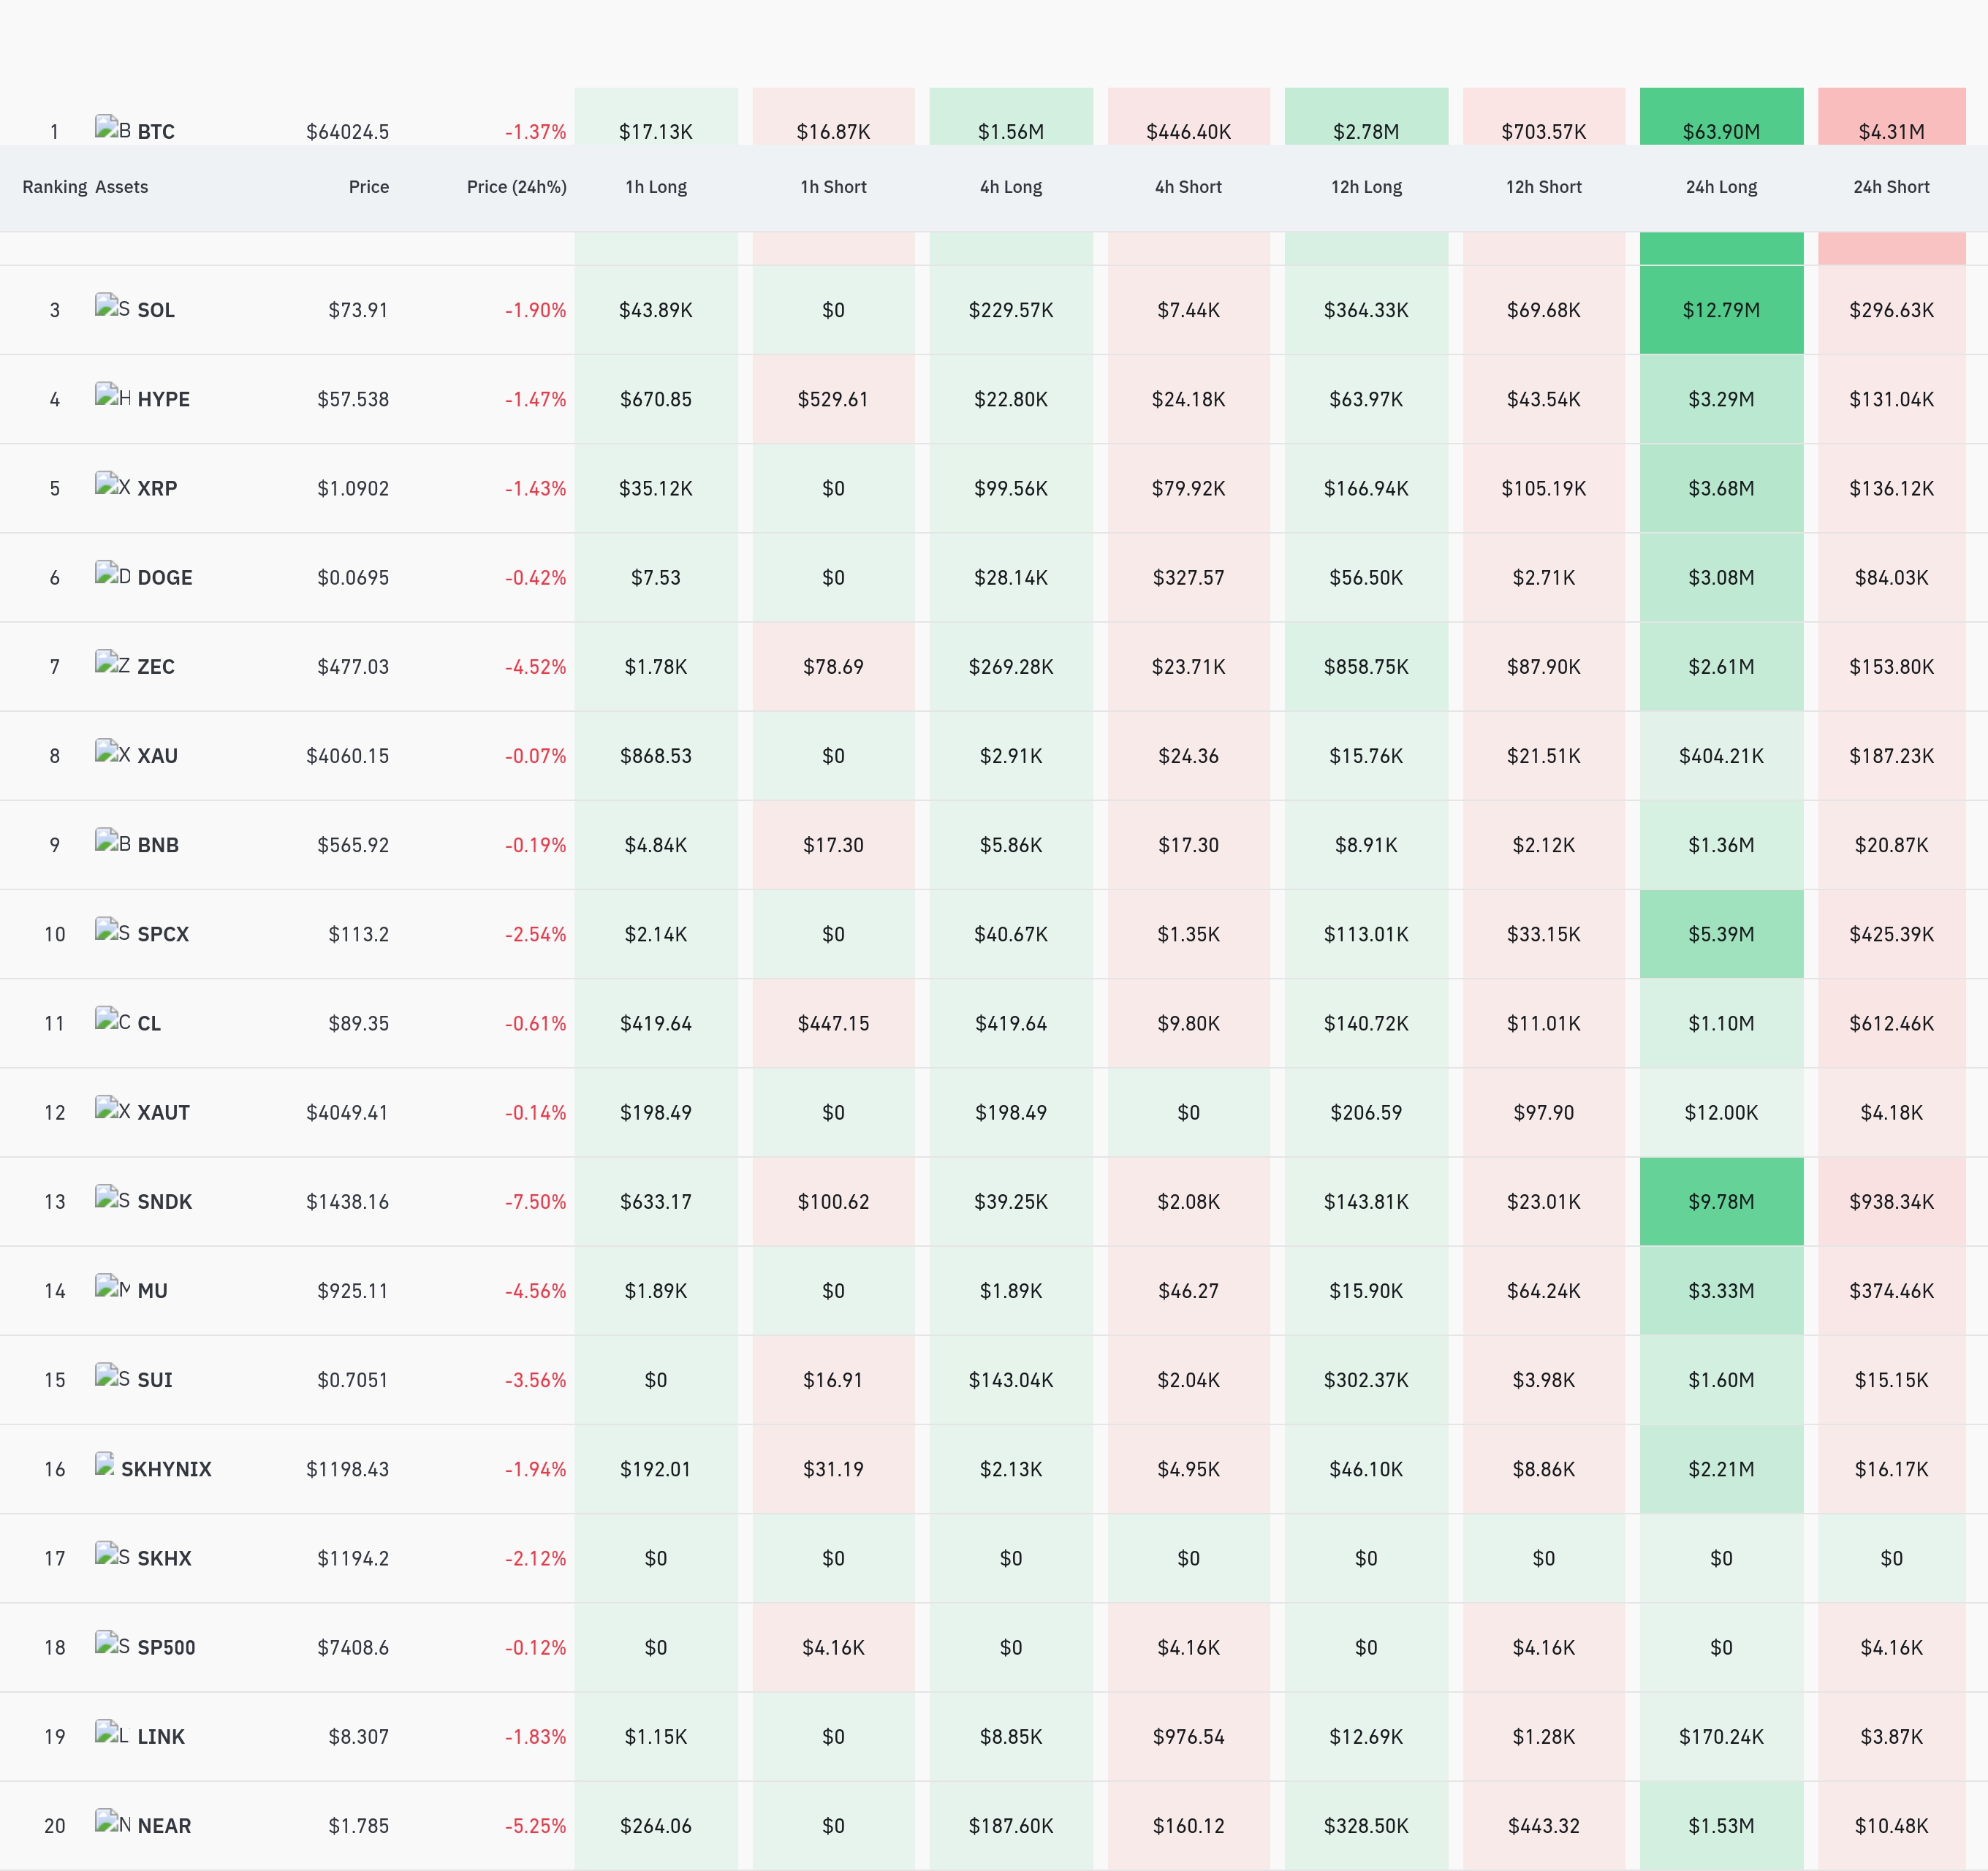
Task: Sort by the Ranking column header
Action: click(55, 187)
